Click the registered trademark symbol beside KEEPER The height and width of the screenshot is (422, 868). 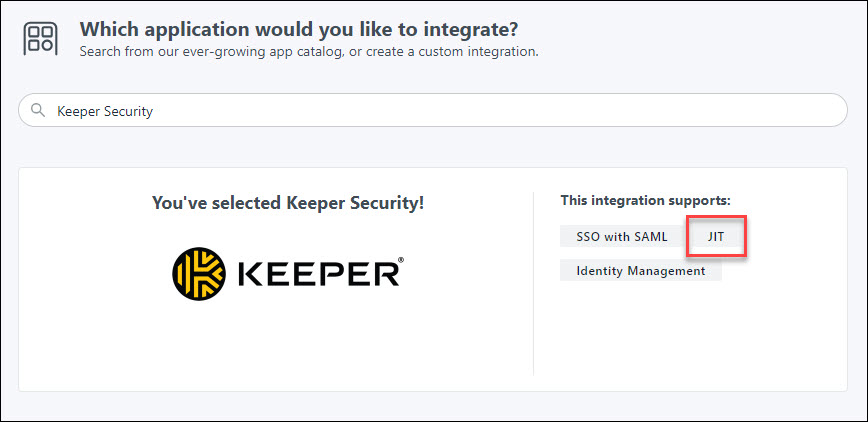pos(401,260)
